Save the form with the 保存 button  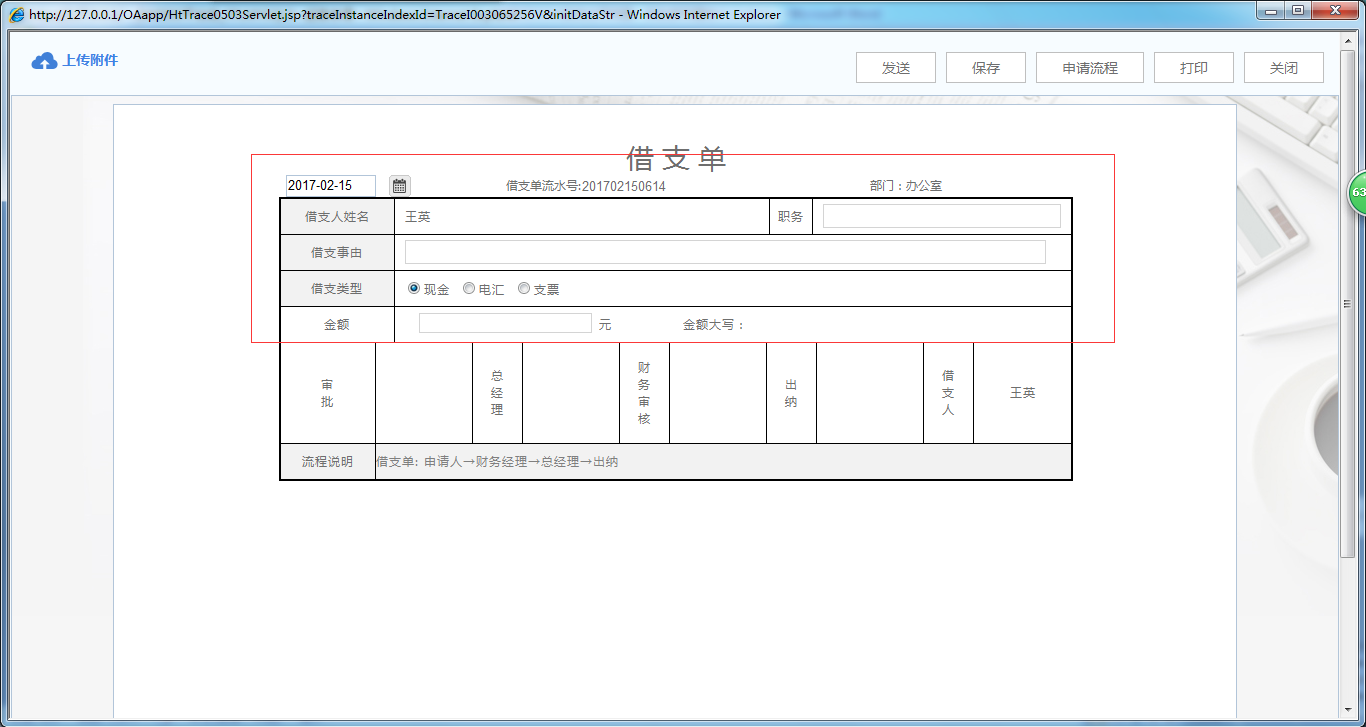point(985,67)
